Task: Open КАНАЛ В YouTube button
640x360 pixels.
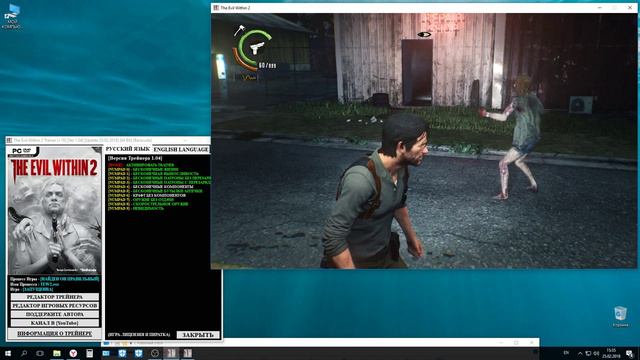Action: coord(55,323)
